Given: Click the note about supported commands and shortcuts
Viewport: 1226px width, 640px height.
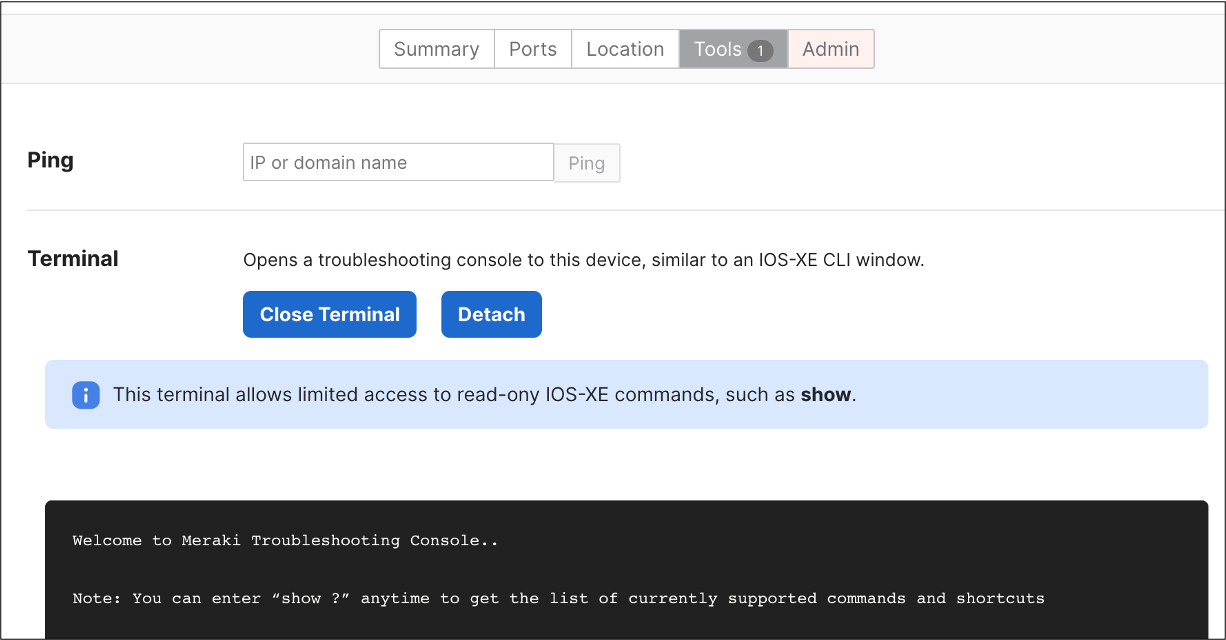Looking at the screenshot, I should pyautogui.click(x=558, y=598).
